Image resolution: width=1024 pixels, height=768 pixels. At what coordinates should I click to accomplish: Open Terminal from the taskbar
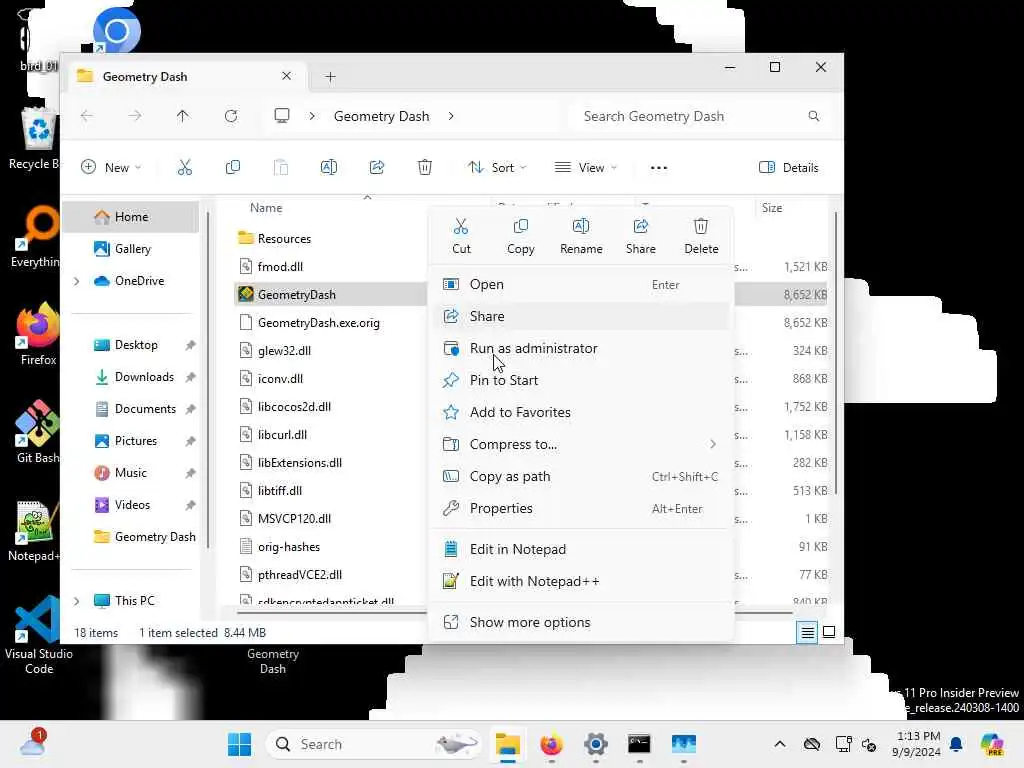[639, 744]
